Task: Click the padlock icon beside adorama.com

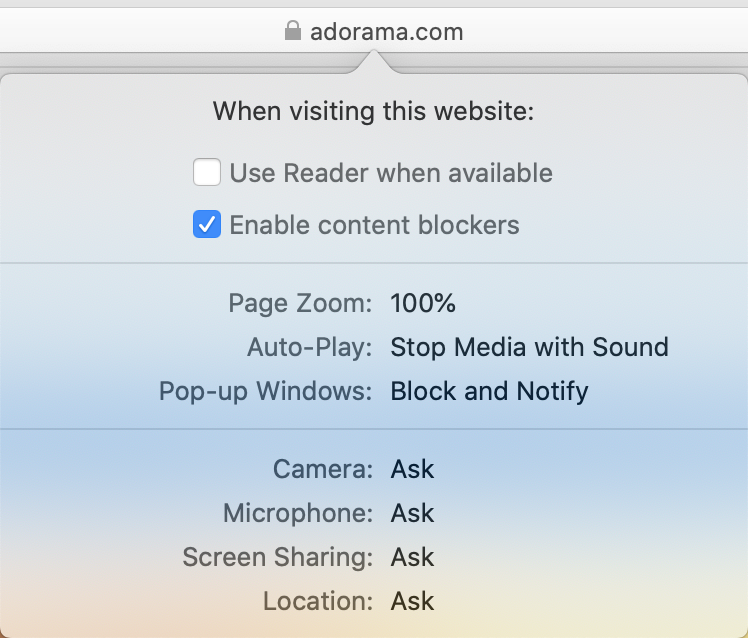Action: [292, 32]
